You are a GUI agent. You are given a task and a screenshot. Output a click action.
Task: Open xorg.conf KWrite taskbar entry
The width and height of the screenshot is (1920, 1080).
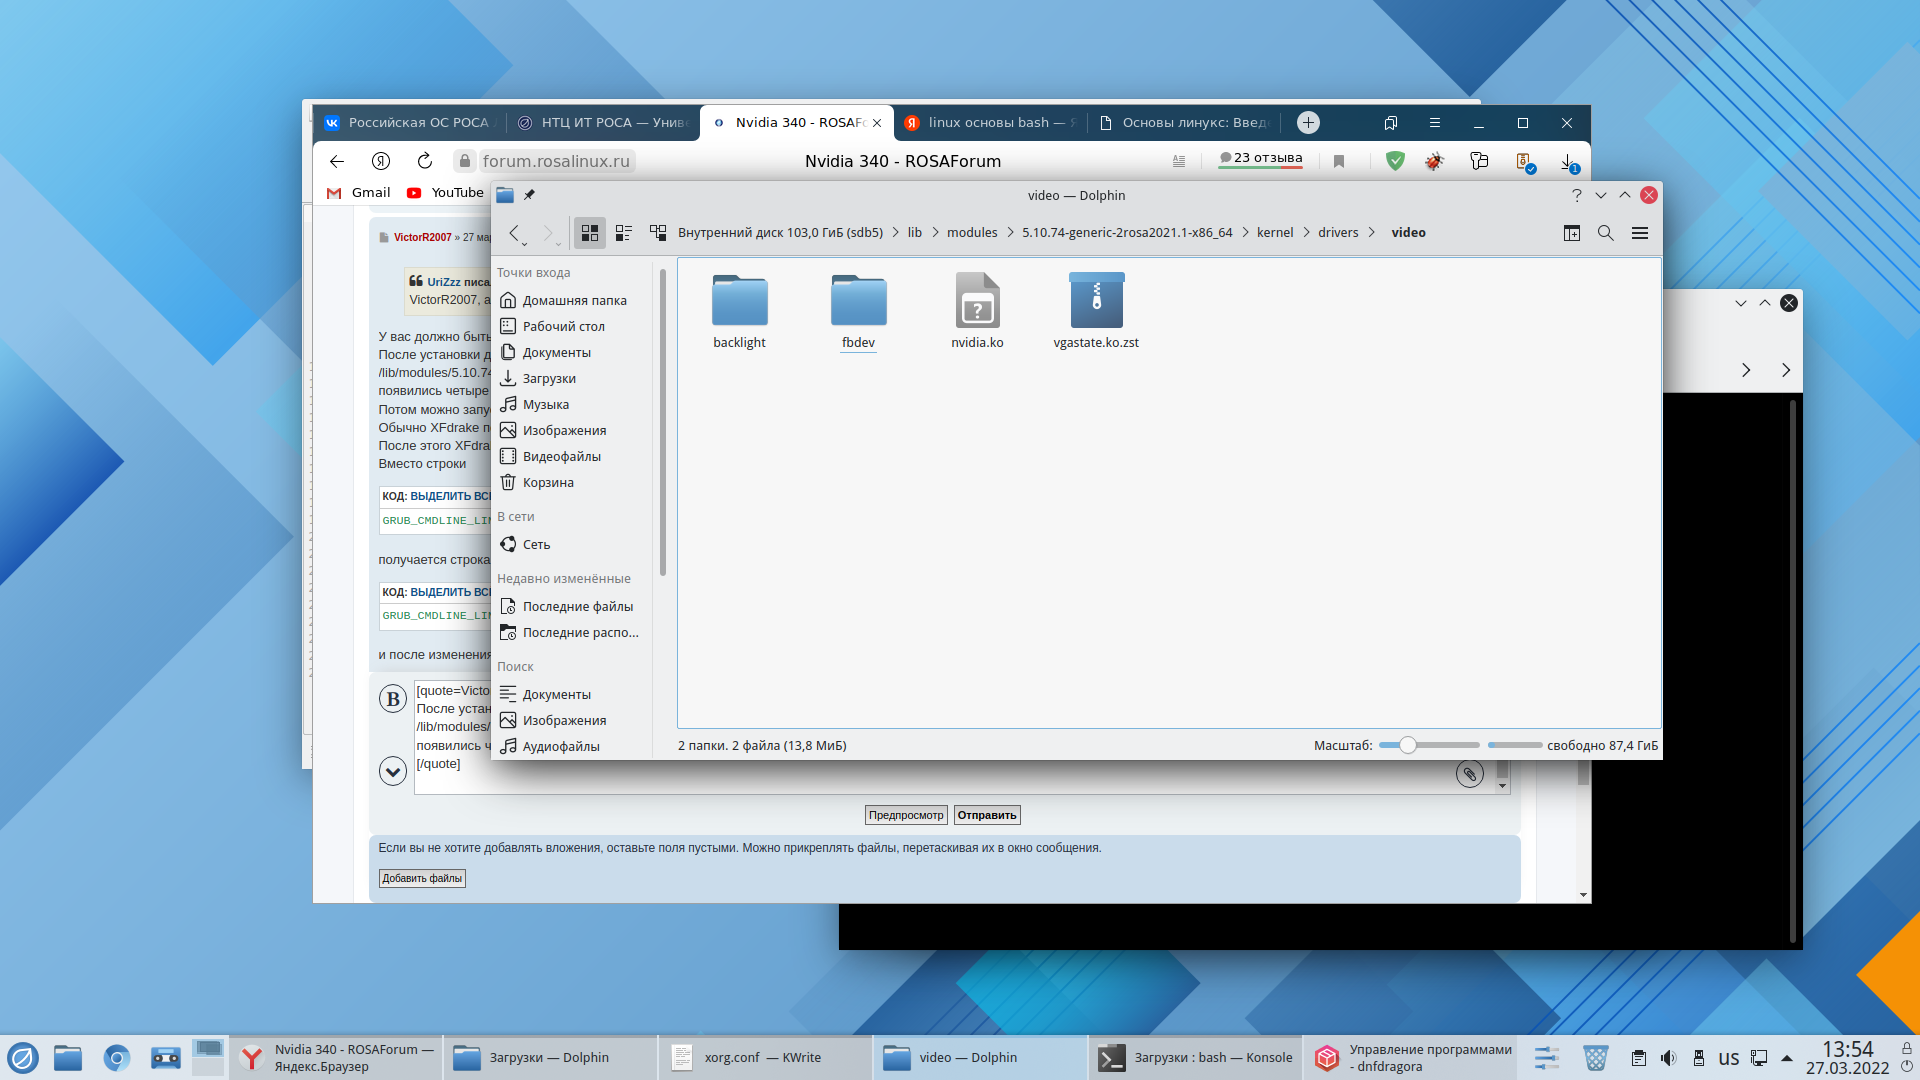pyautogui.click(x=762, y=1058)
